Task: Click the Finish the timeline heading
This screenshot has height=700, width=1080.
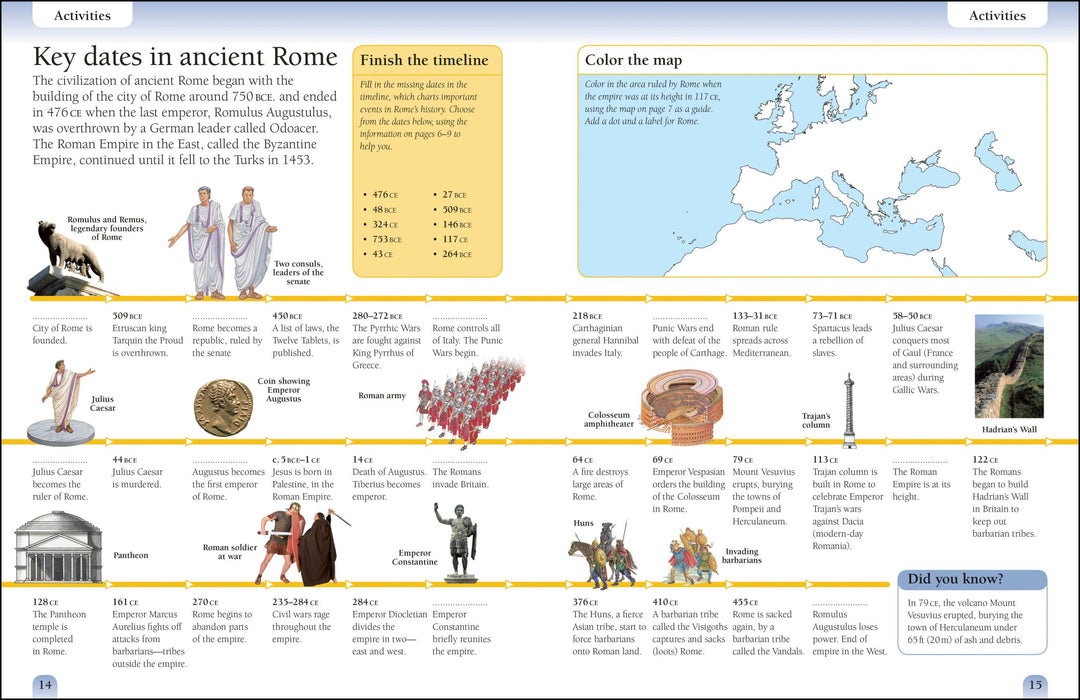Action: pyautogui.click(x=424, y=60)
